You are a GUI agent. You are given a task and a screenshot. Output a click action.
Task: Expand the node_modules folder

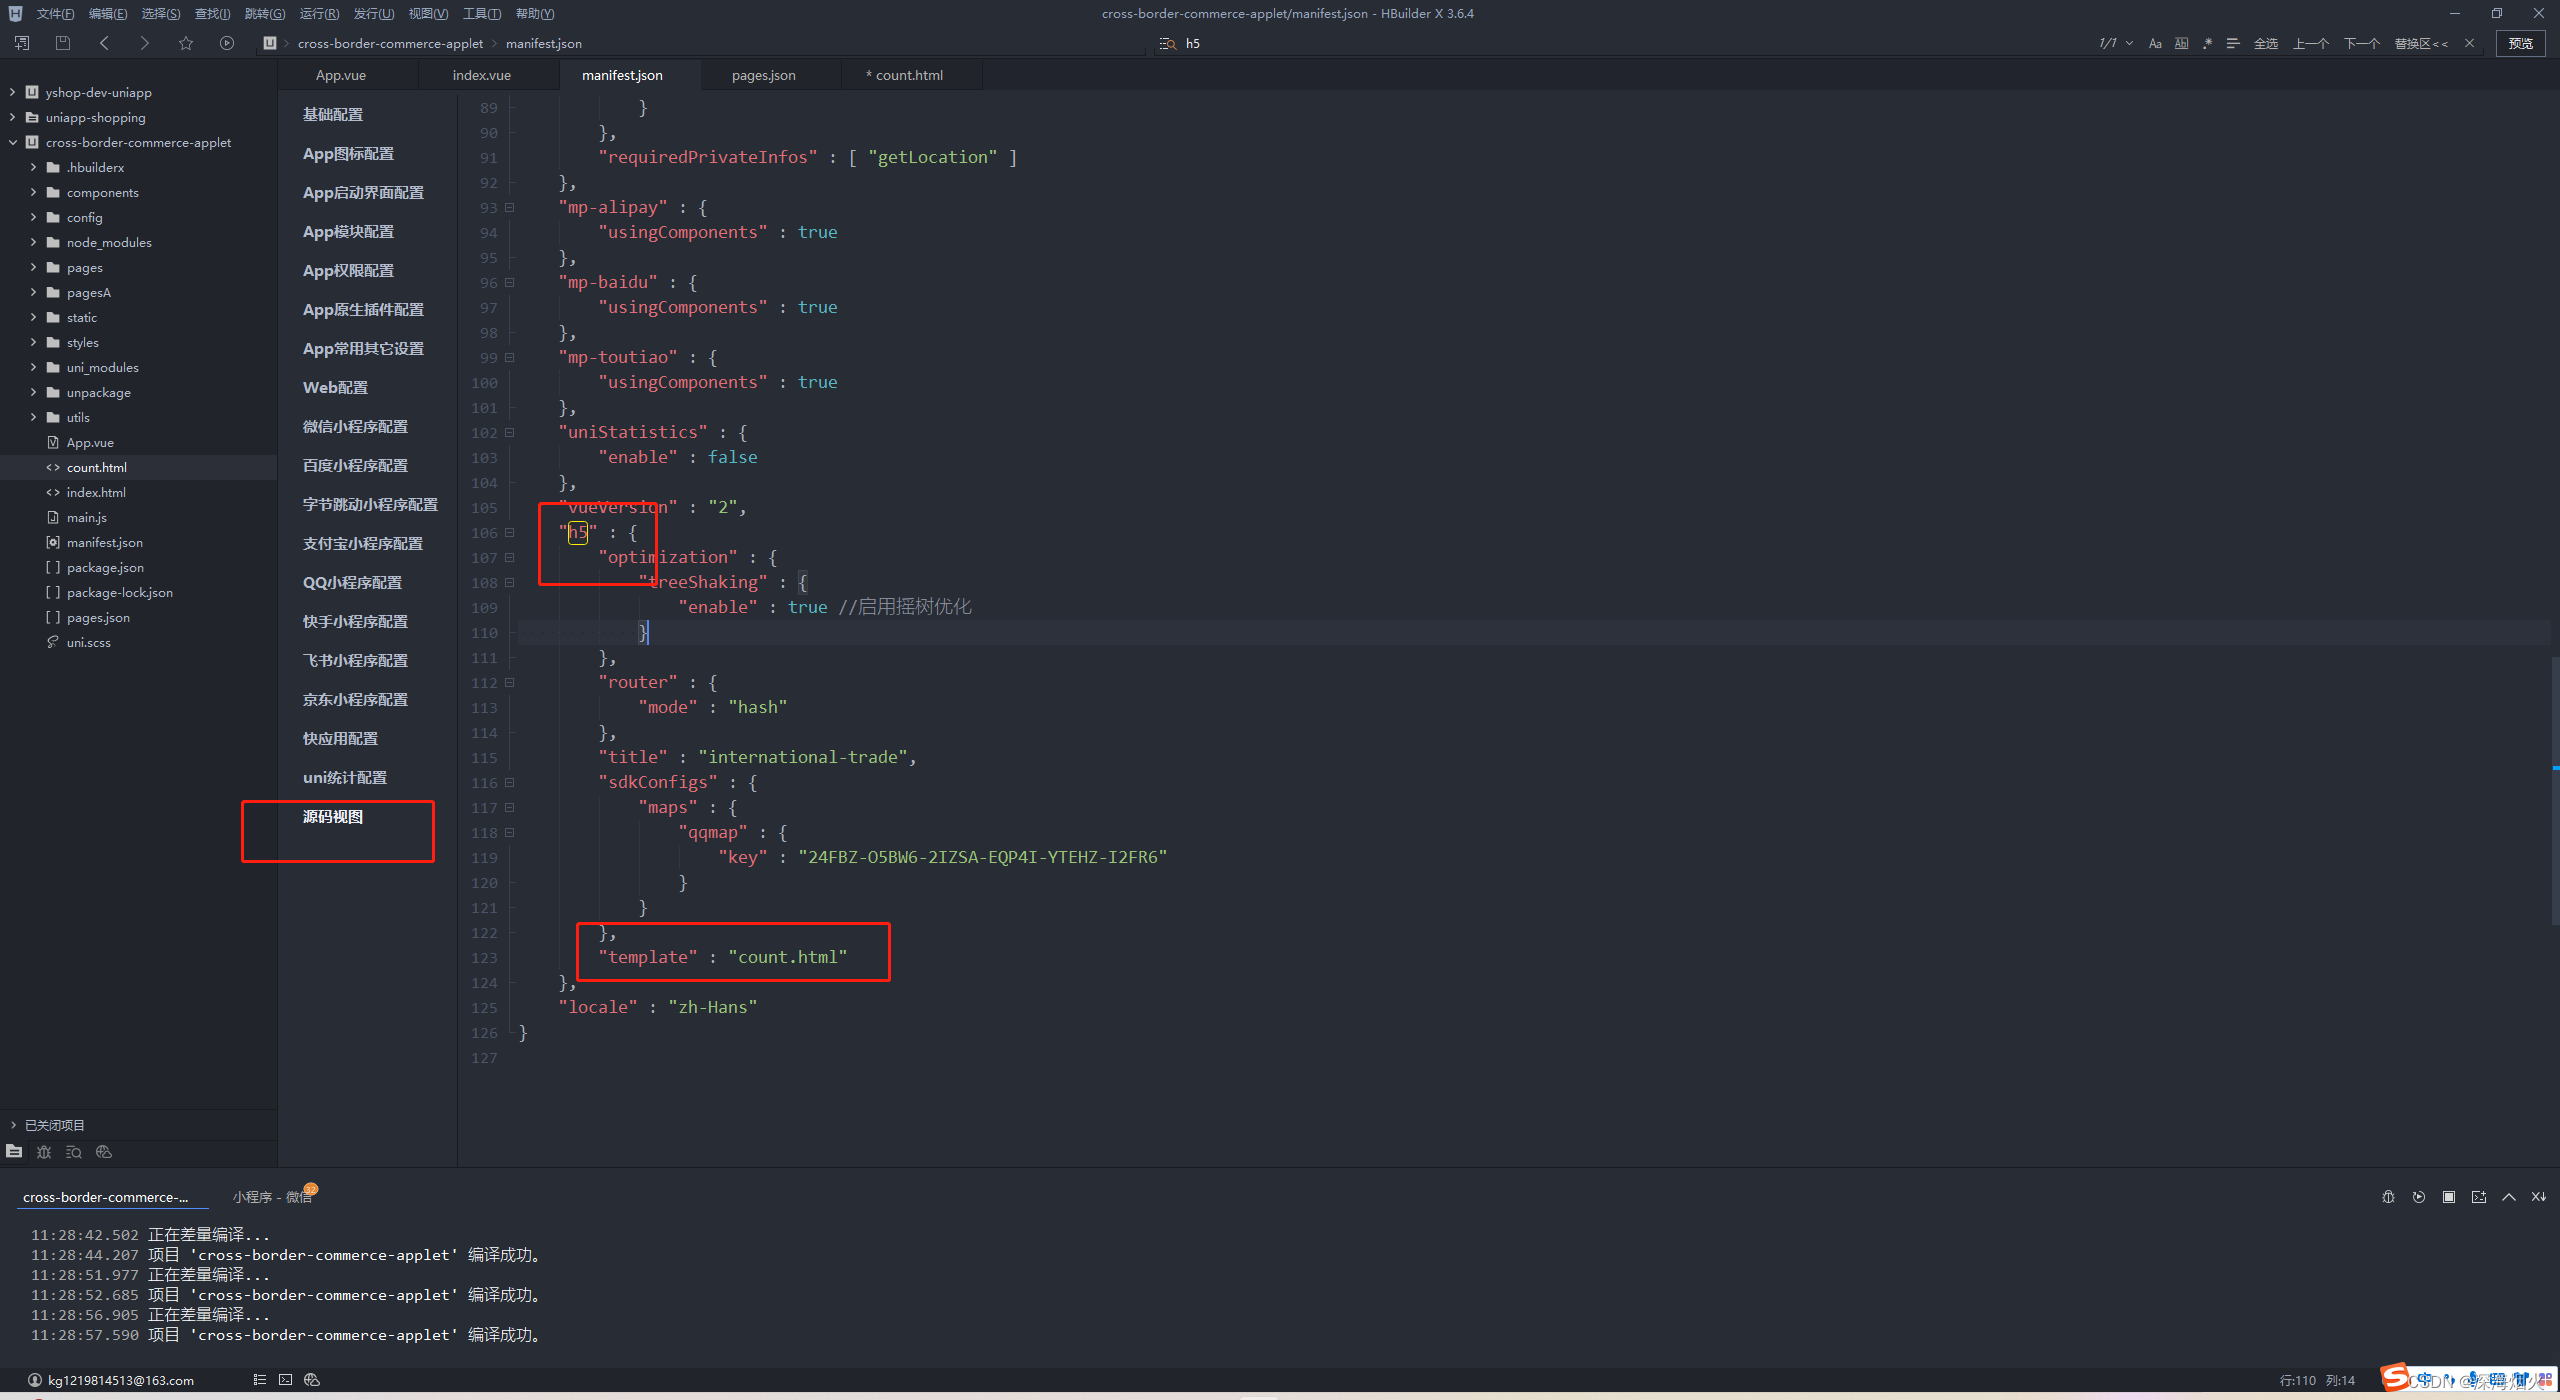[x=33, y=242]
